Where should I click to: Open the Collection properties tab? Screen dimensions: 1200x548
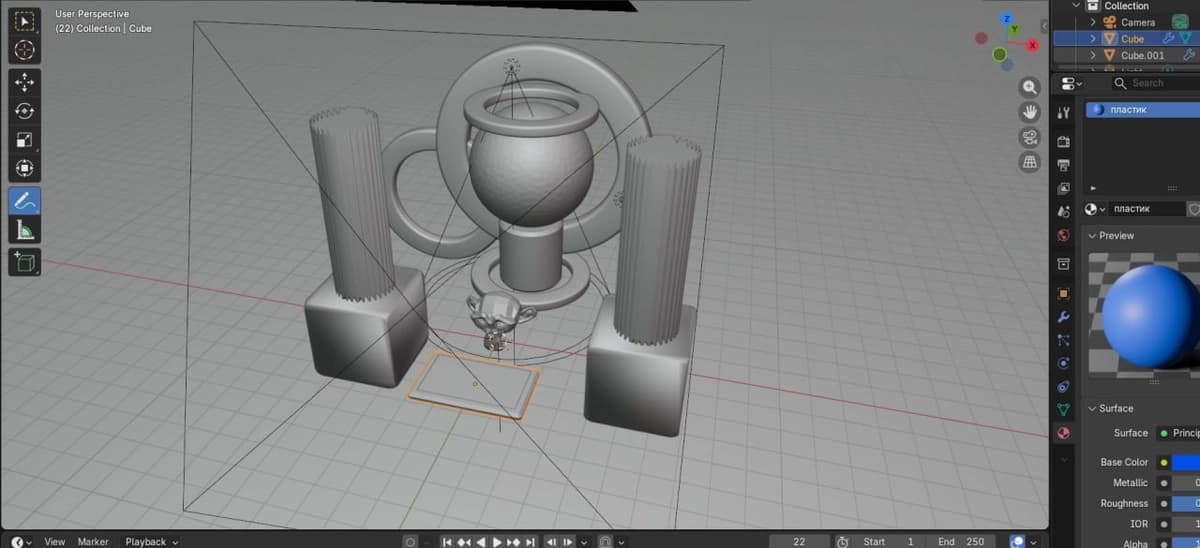click(x=1064, y=263)
